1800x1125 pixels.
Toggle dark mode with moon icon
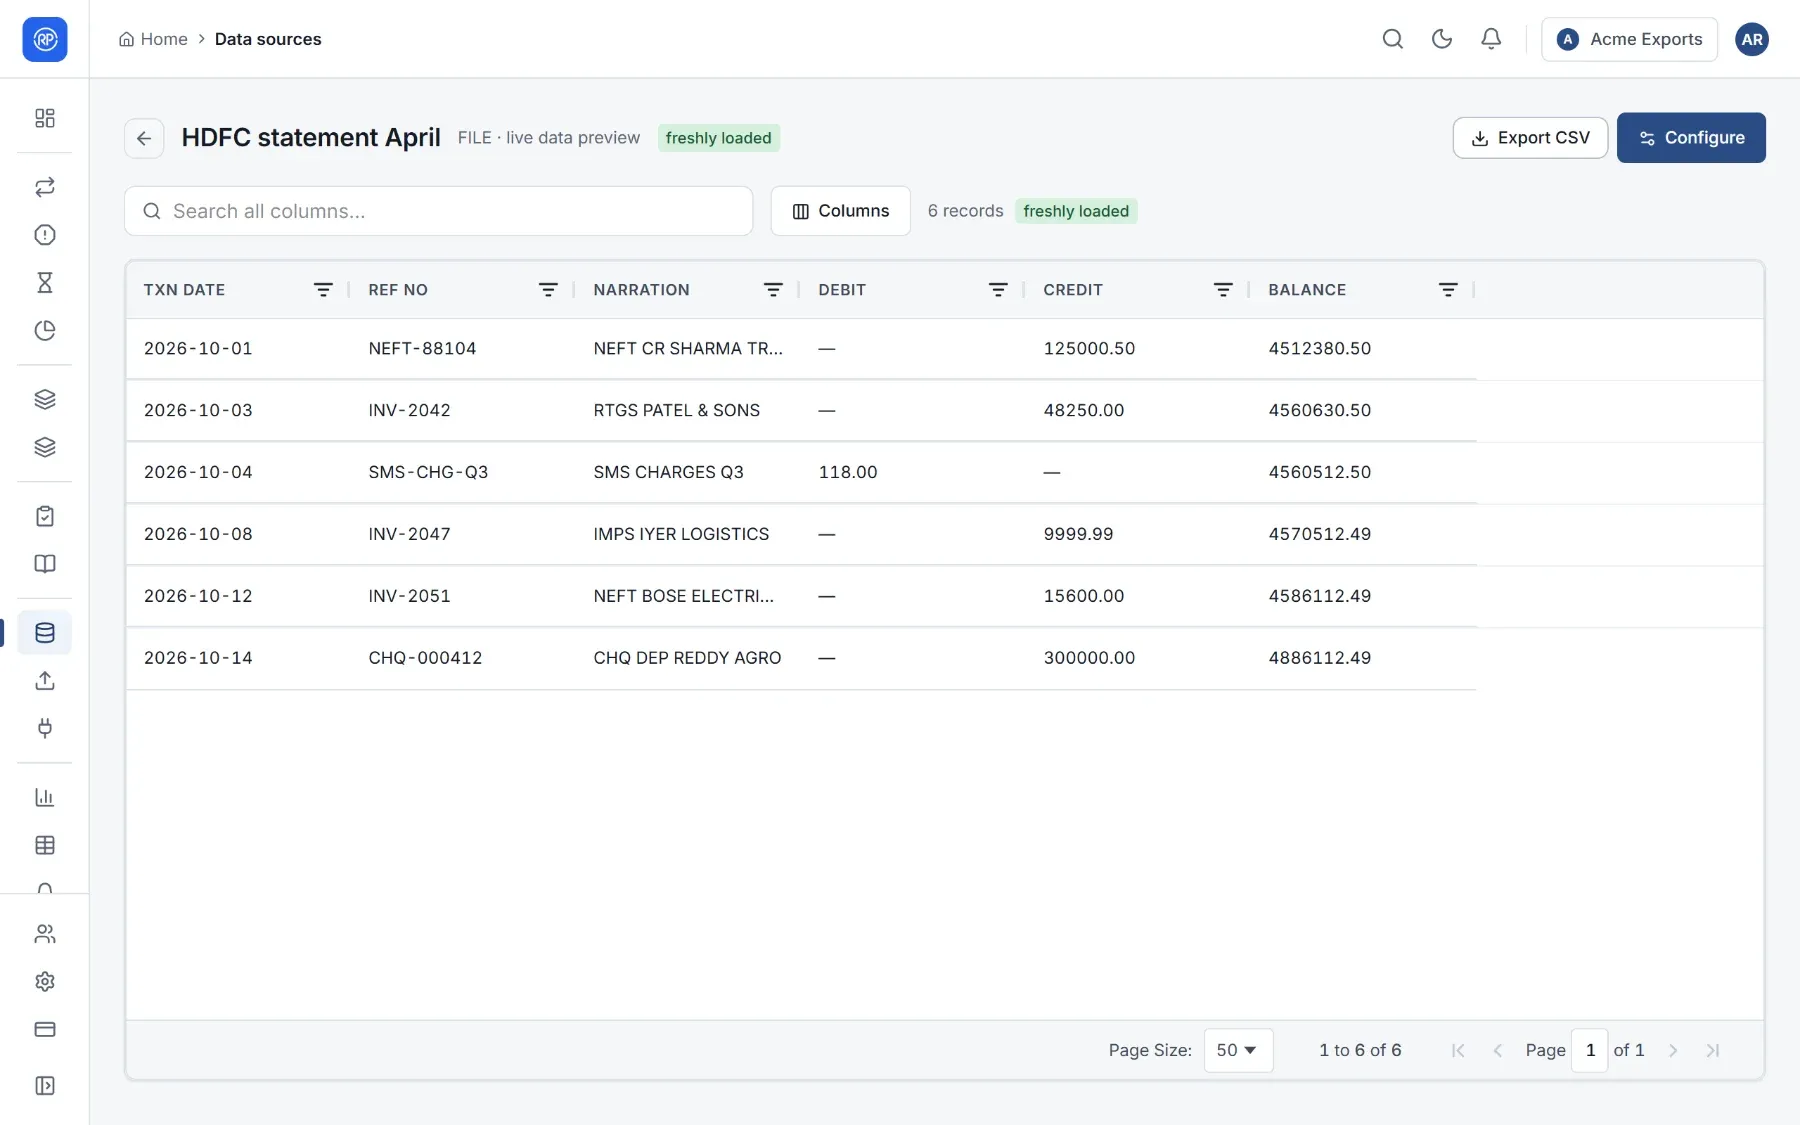pos(1442,39)
